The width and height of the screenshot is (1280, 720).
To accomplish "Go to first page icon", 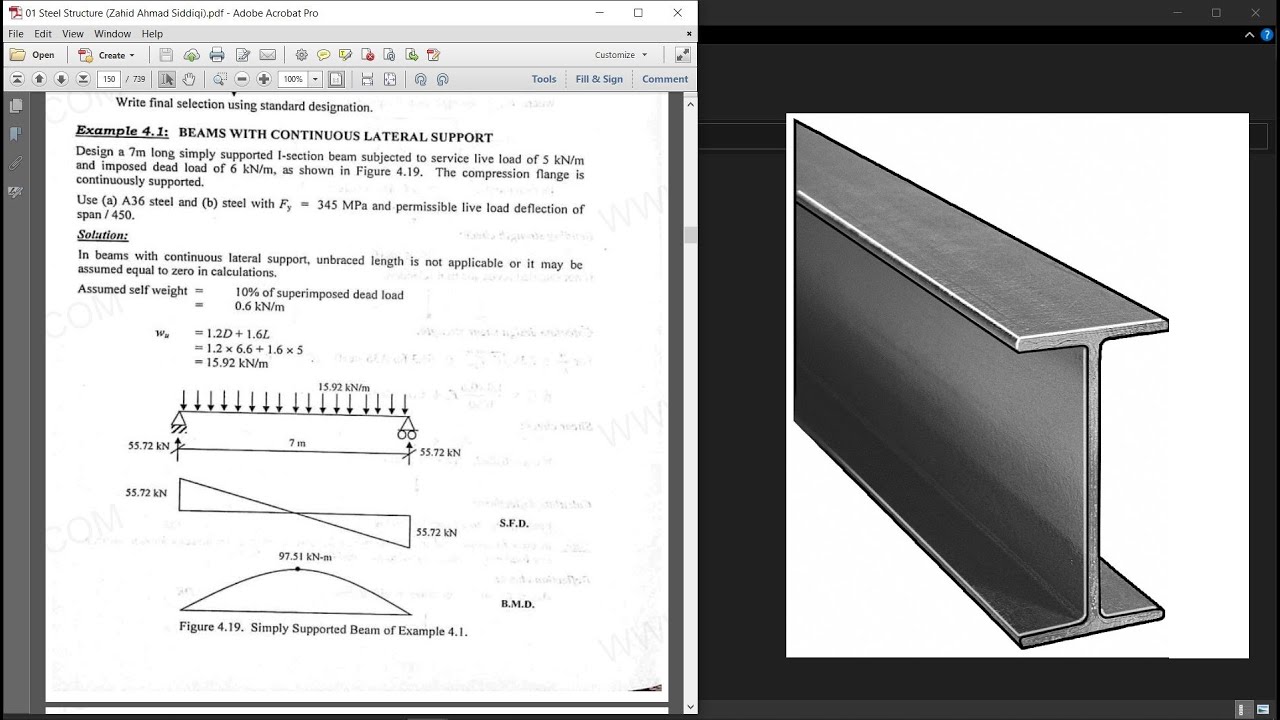I will [x=17, y=79].
